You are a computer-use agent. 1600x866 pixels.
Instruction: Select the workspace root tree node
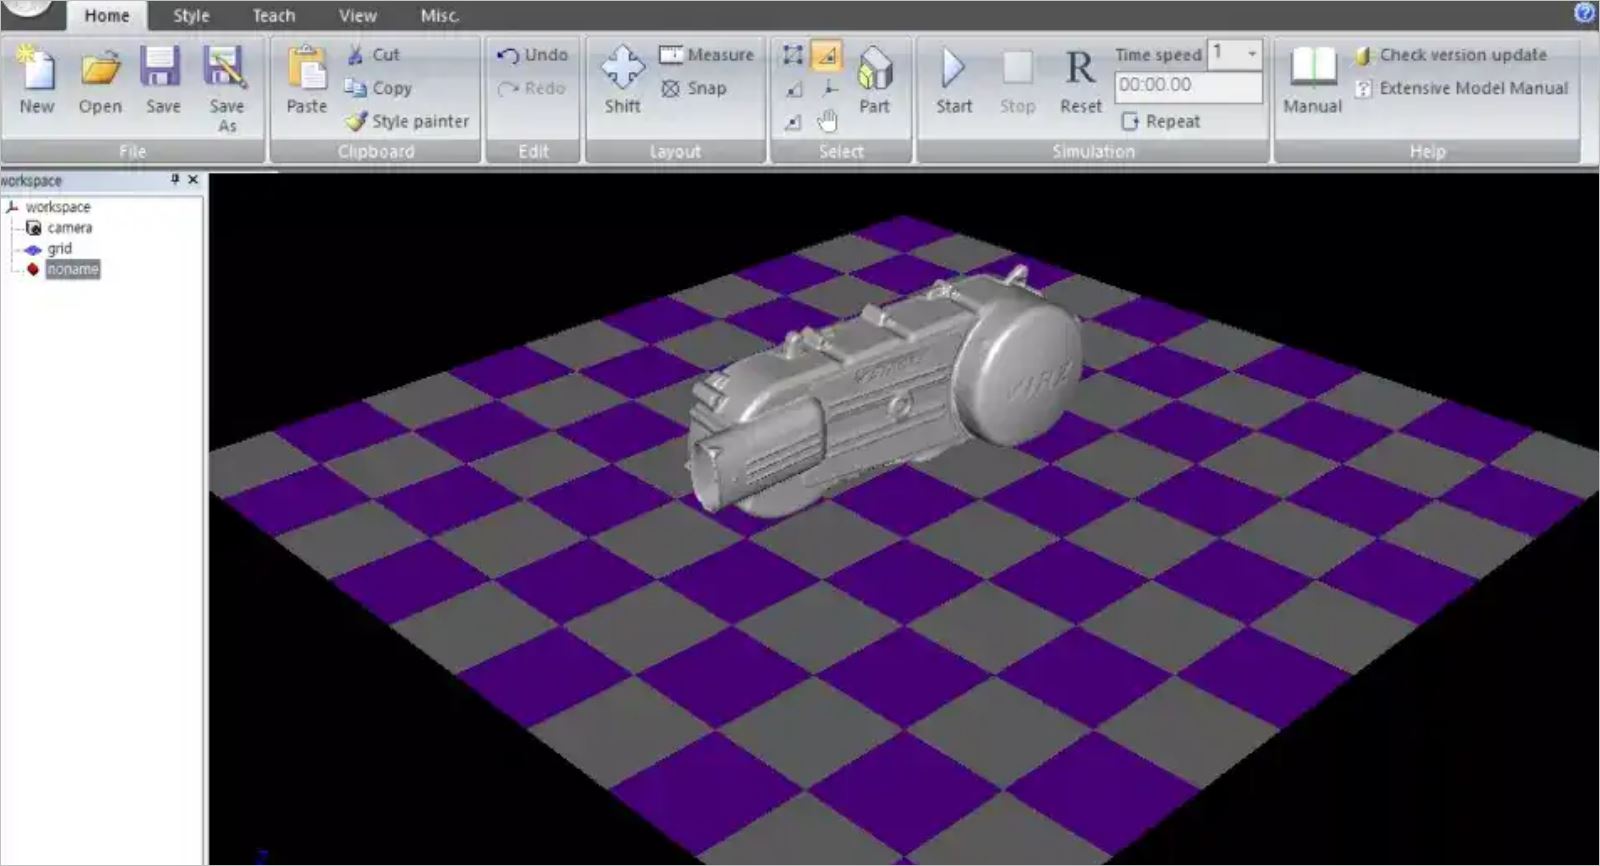point(58,207)
